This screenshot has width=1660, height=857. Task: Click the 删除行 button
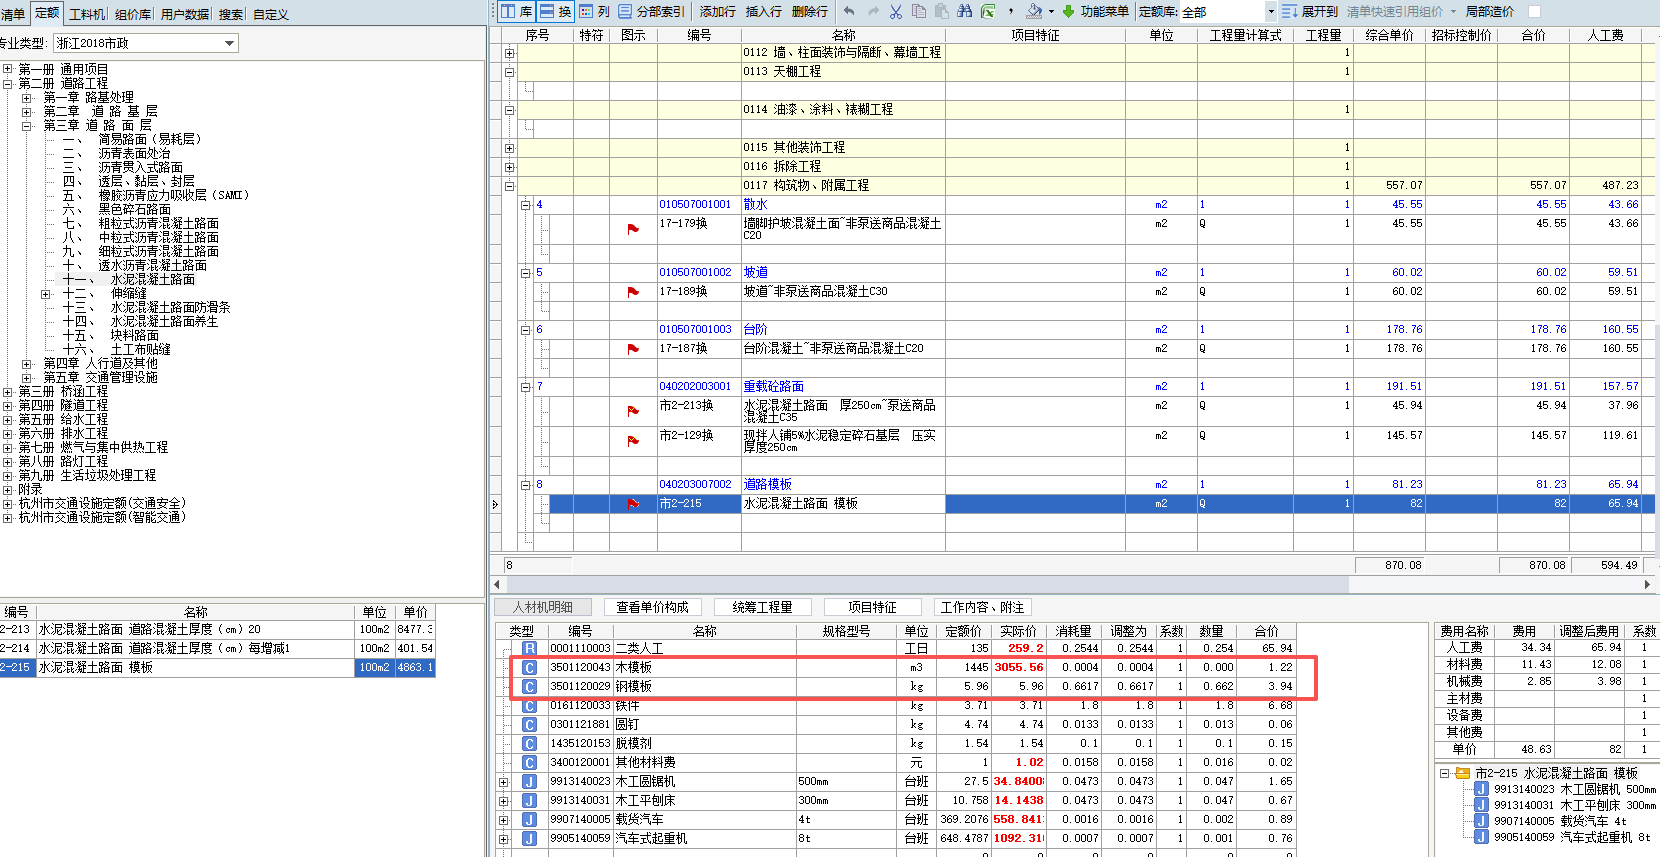[x=809, y=12]
